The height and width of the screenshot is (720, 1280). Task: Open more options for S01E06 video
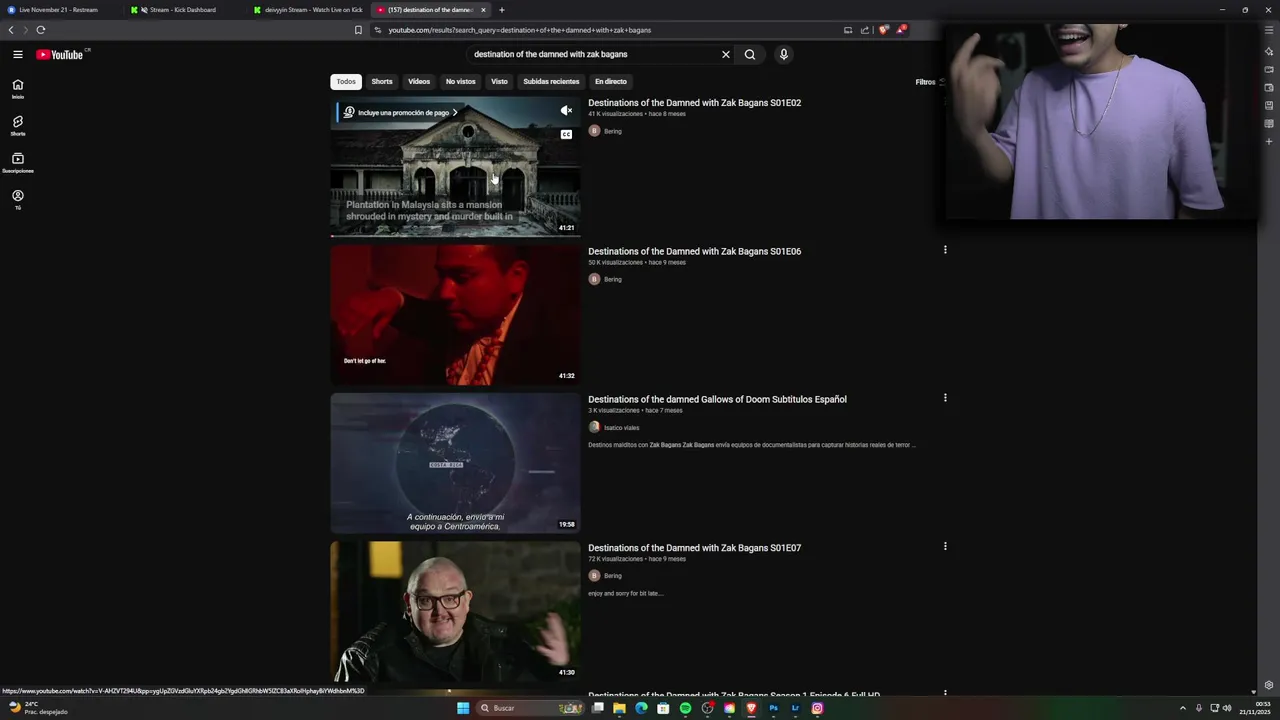point(945,250)
